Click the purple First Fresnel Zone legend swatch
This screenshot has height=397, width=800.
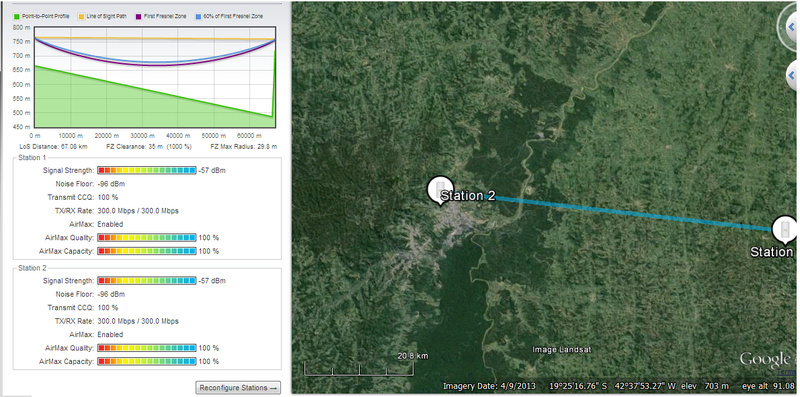tap(138, 16)
